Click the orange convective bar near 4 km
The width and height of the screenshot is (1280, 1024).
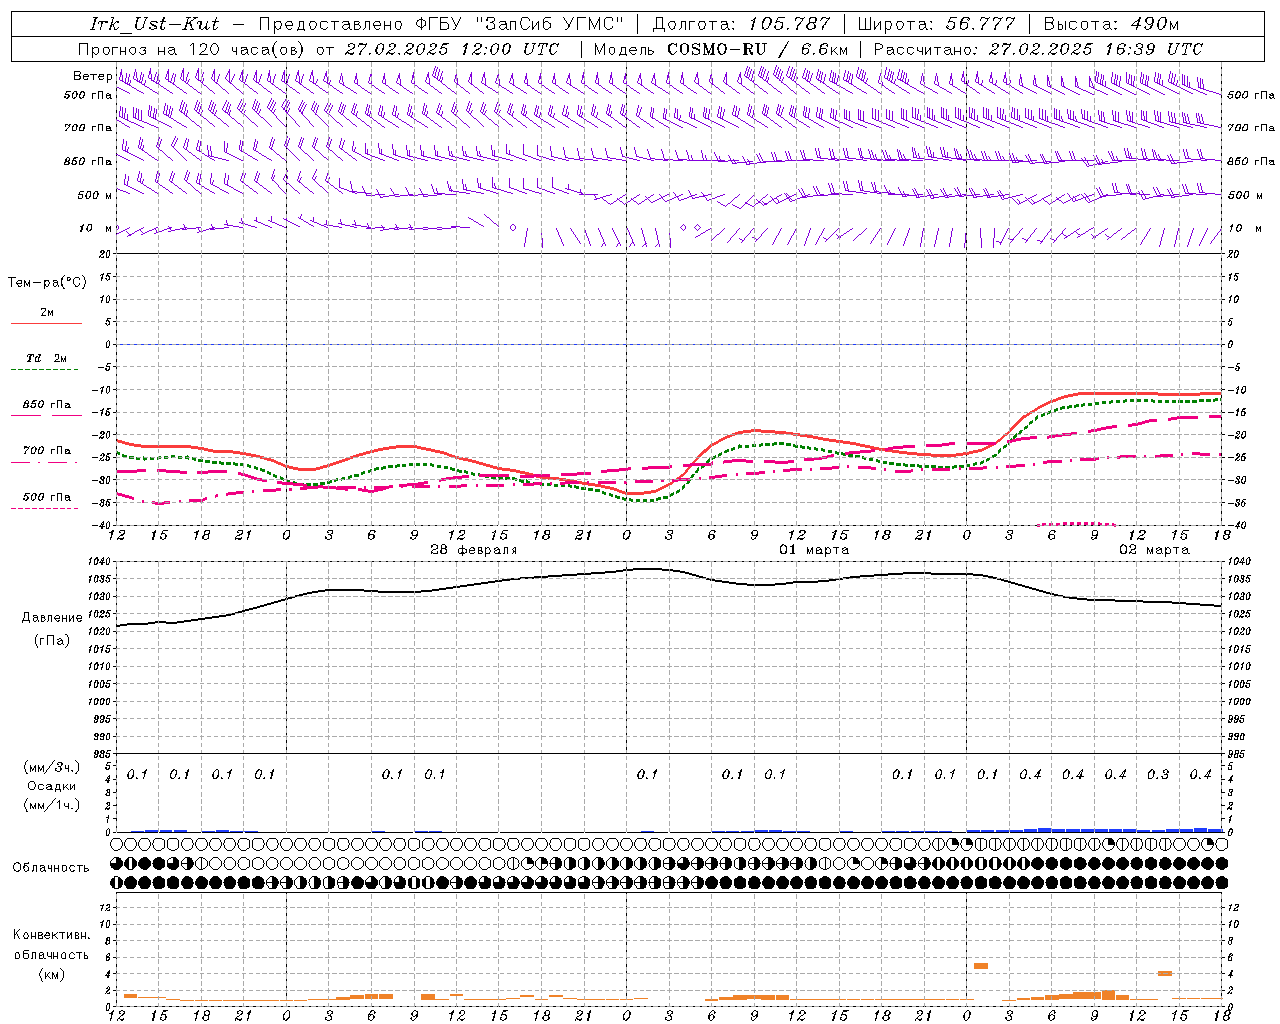tap(1165, 973)
